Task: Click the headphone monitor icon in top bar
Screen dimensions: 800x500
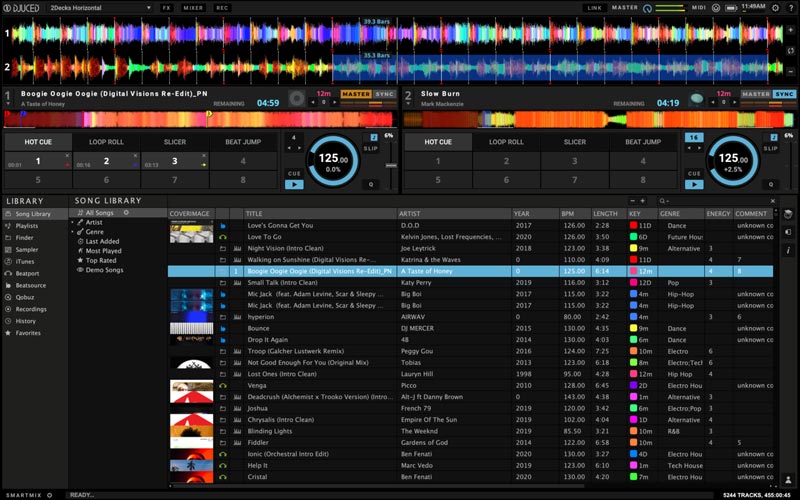Action: 716,8
